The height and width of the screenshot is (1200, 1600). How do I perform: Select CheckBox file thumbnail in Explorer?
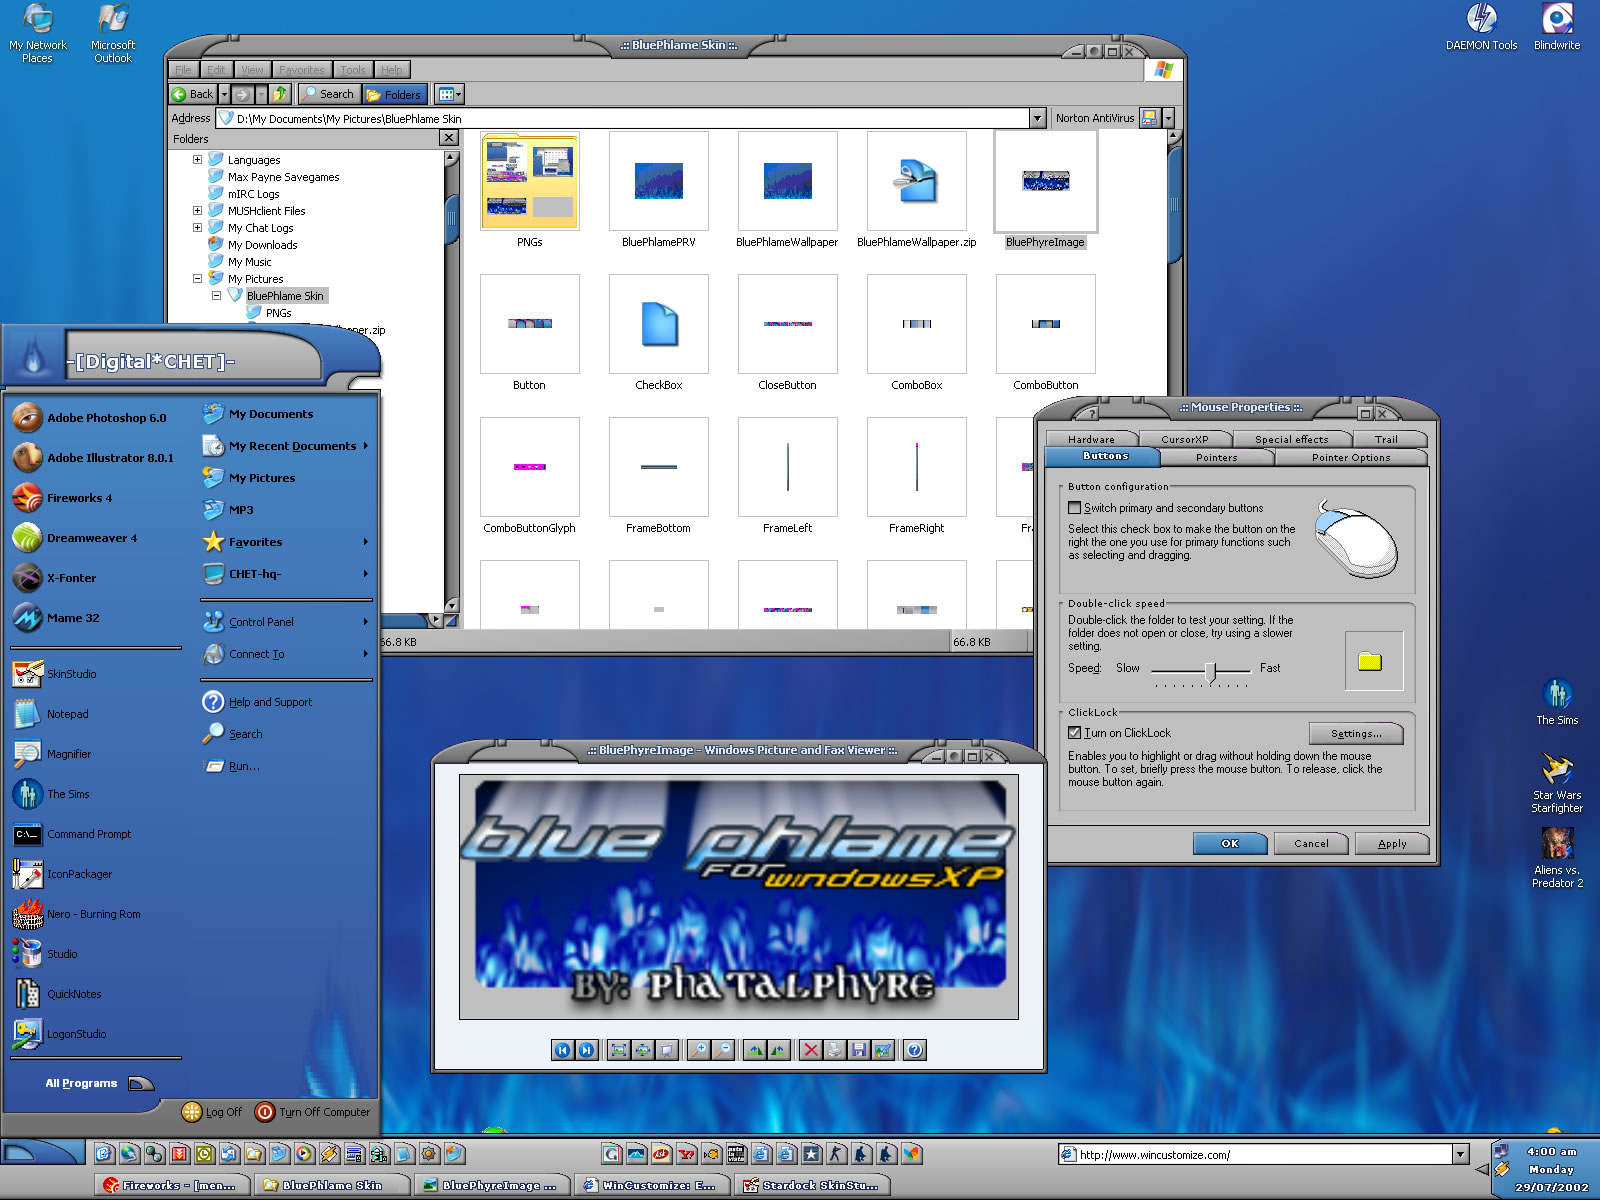point(658,333)
